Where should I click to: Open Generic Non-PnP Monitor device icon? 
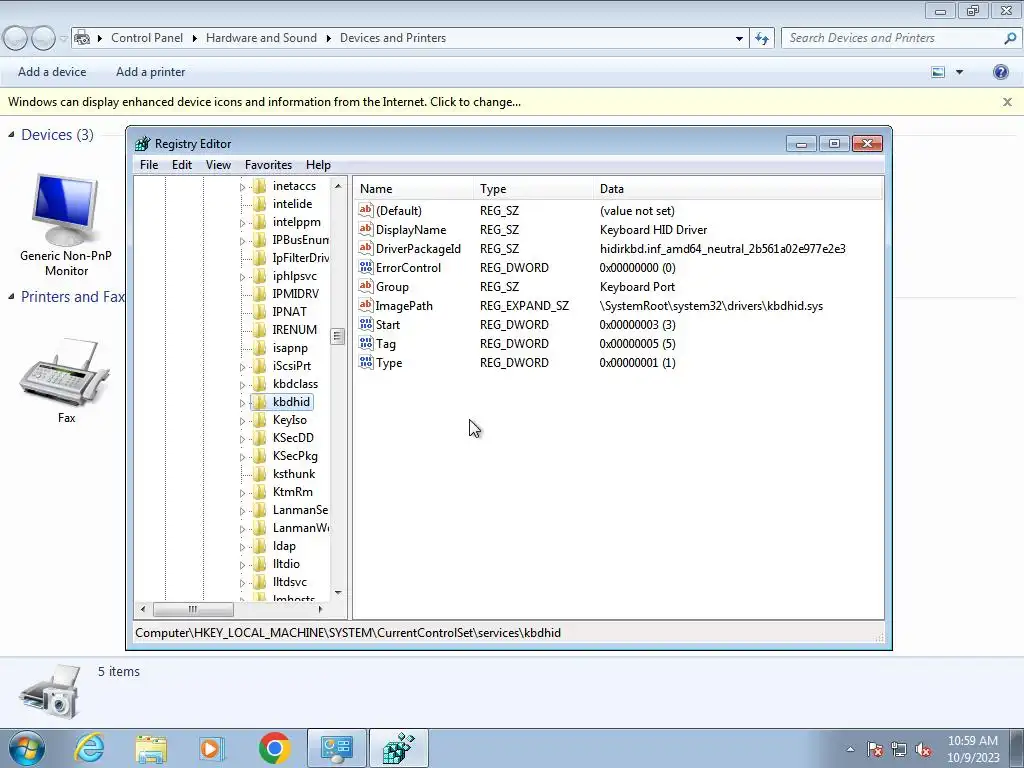tap(65, 209)
